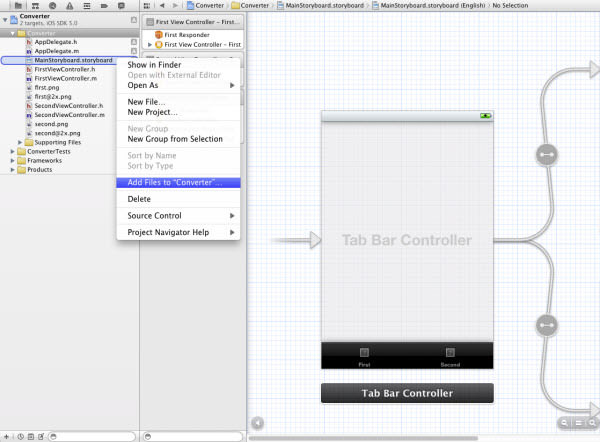Expand the Supporting Files folder
This screenshot has height=442, width=600.
click(x=20, y=142)
